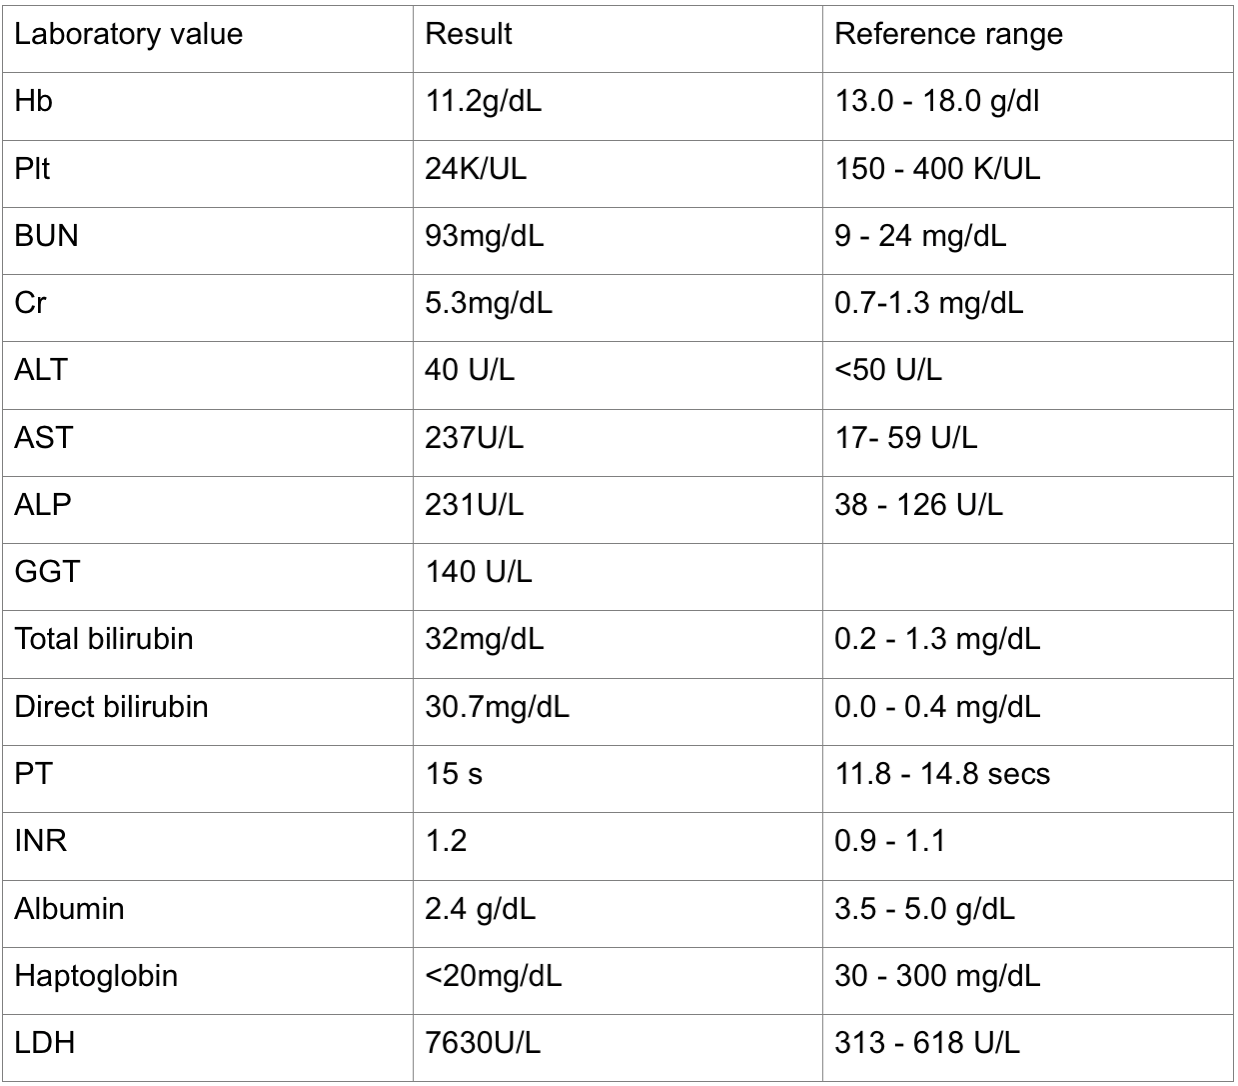Viewport: 1238px width, 1086px height.
Task: Click the PT result 15 s cell
Action: pyautogui.click(x=454, y=774)
